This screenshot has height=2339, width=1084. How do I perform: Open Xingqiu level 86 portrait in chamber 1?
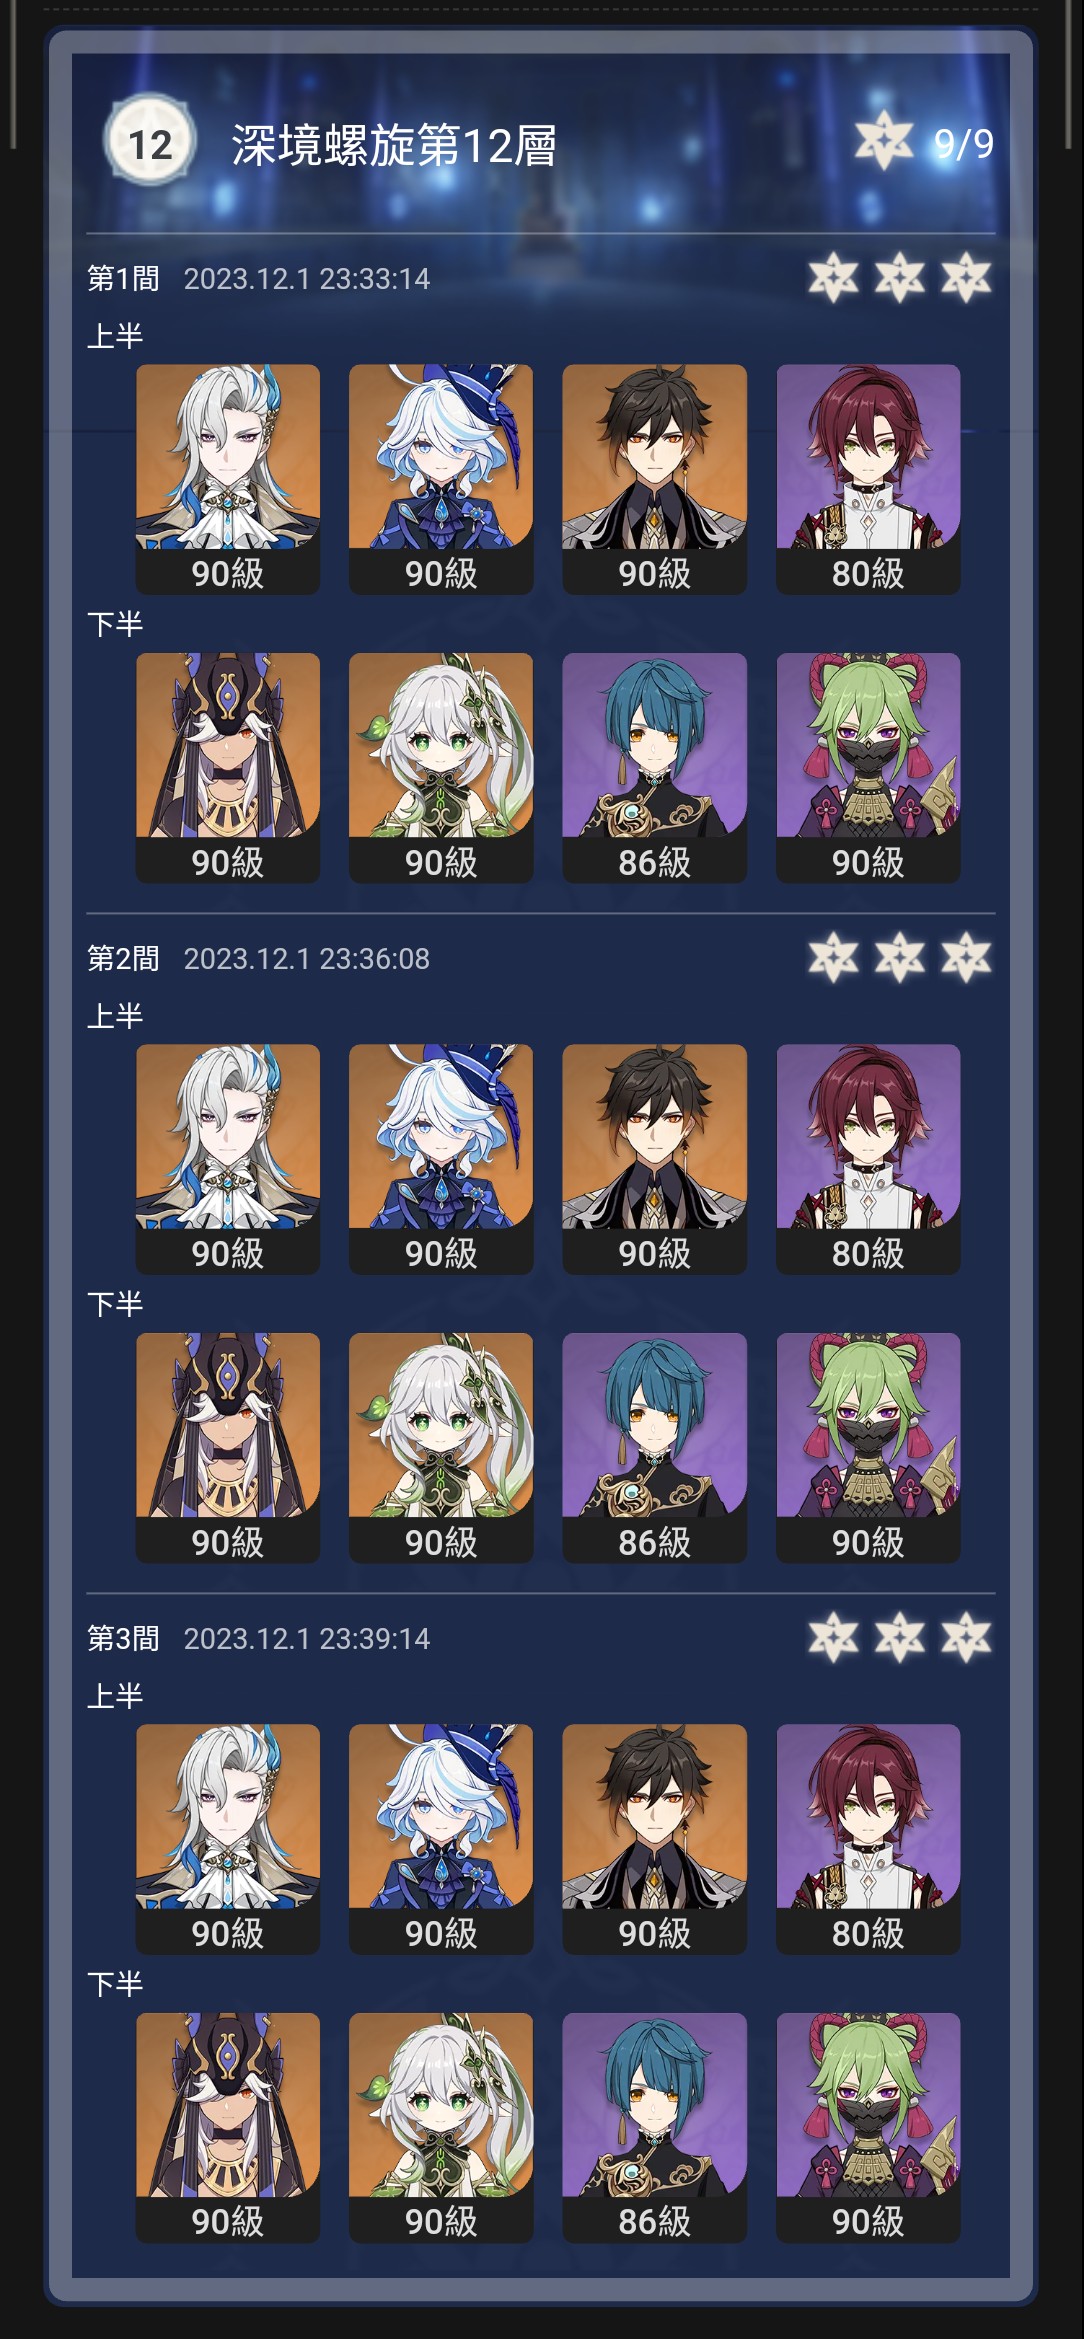coord(655,768)
